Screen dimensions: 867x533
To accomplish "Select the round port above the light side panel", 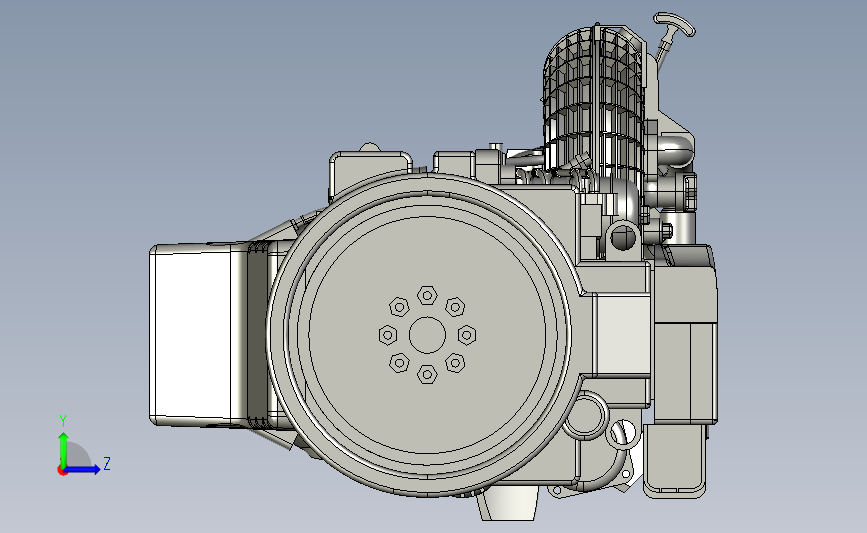I will [x=623, y=237].
